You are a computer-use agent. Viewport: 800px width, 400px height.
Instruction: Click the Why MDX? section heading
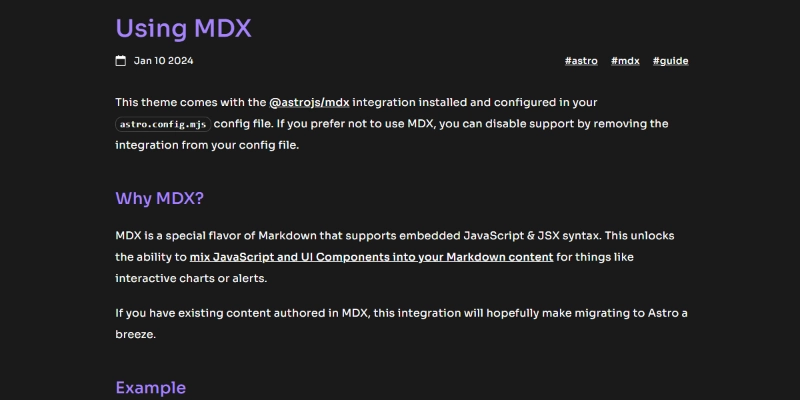click(x=159, y=198)
